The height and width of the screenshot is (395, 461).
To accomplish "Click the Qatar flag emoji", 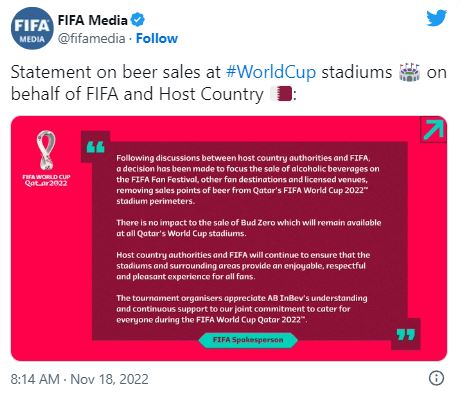I will point(281,94).
